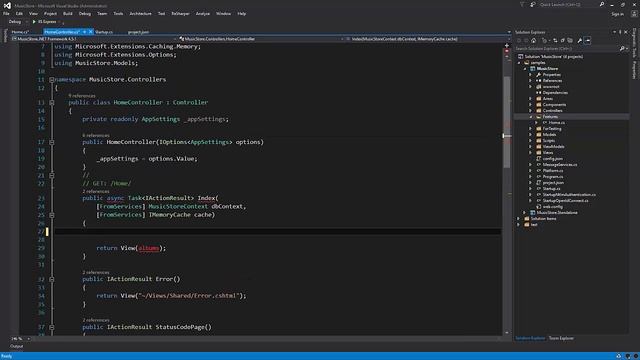Pin the HomeController.cs tab
The image size is (640, 360).
84,32
